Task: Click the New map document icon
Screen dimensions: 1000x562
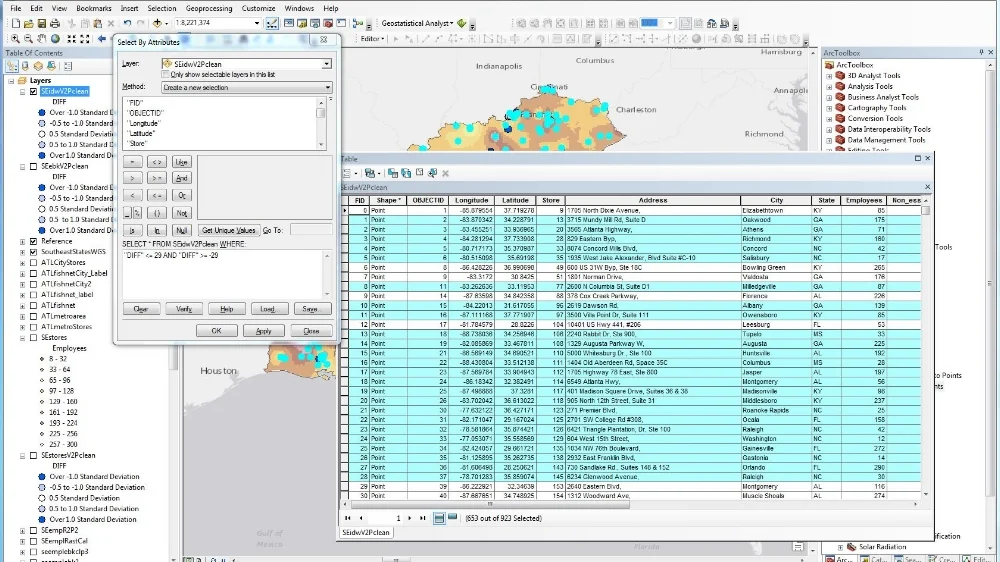Action: pyautogui.click(x=15, y=24)
